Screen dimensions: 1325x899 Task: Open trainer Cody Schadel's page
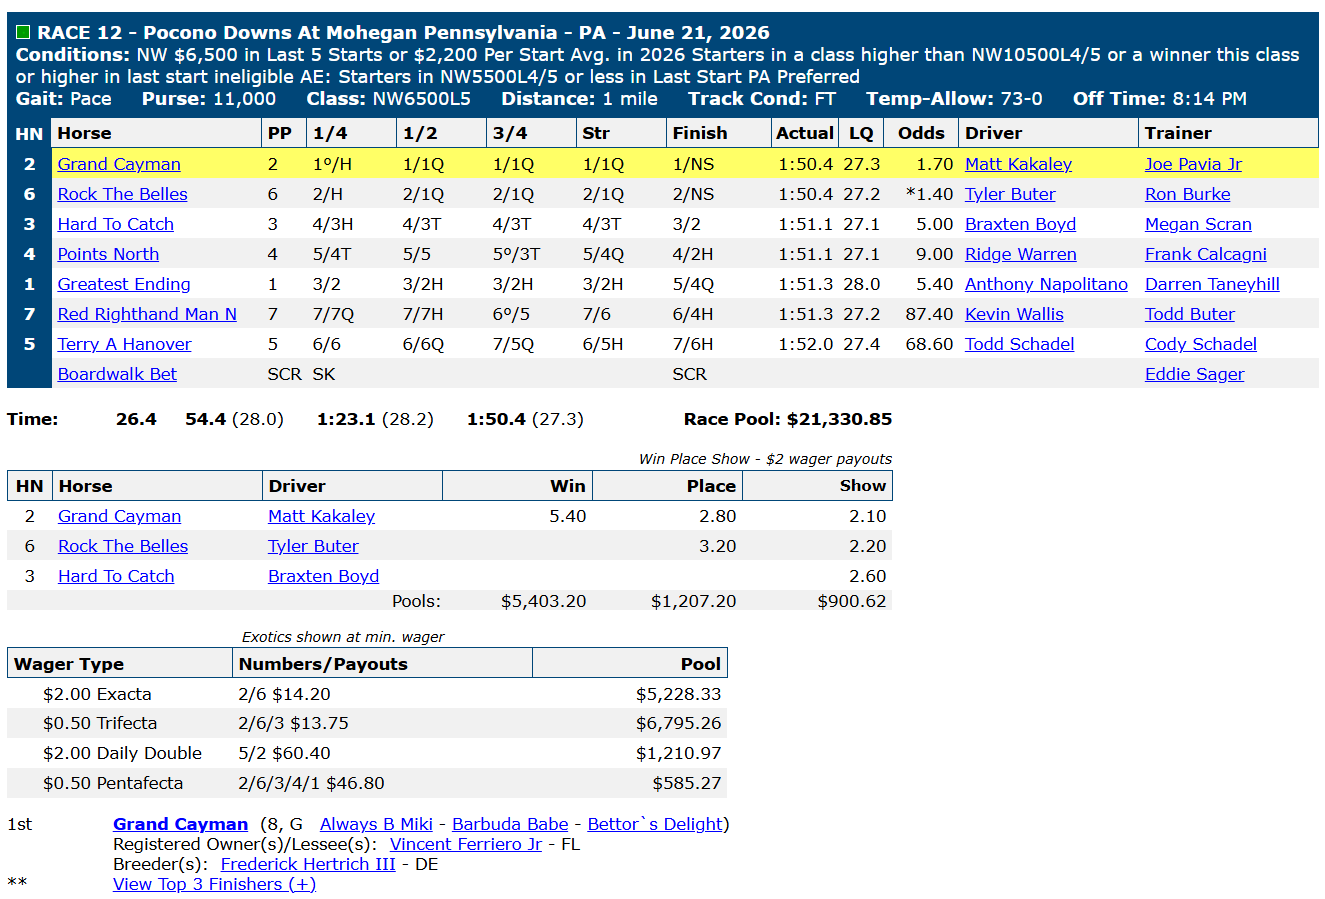[1200, 344]
